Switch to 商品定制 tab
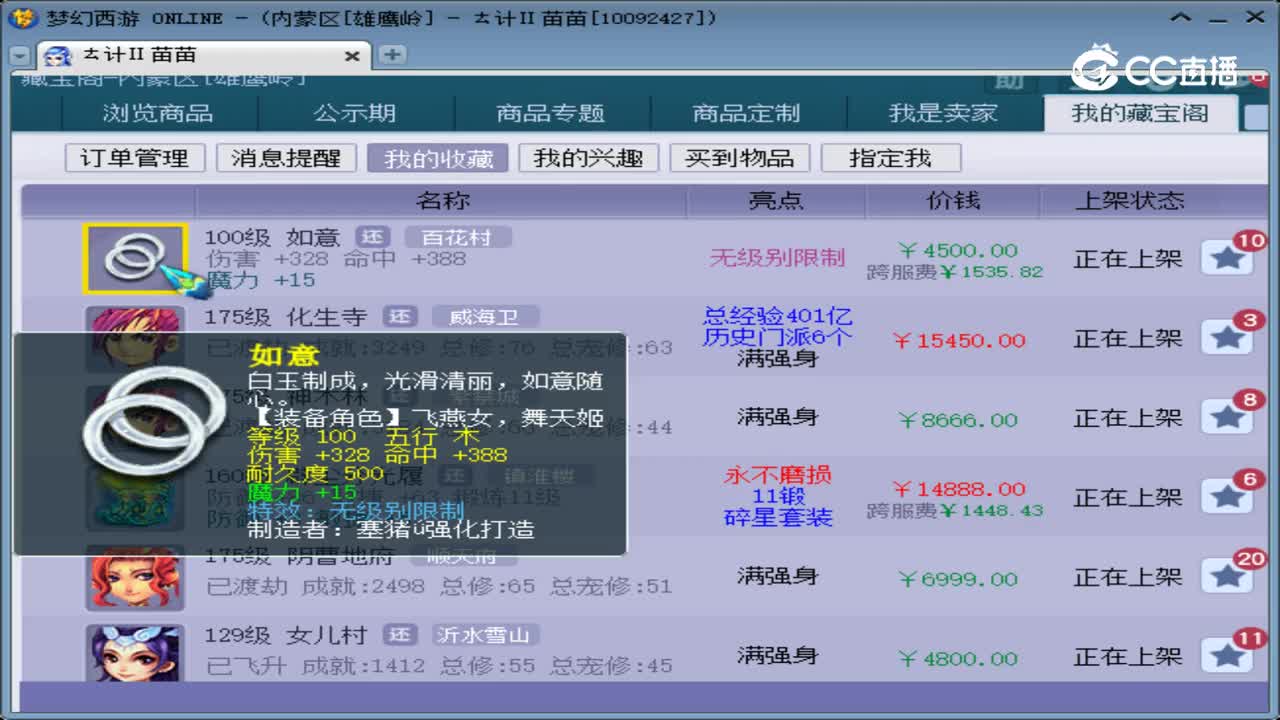1280x720 pixels. (x=747, y=113)
